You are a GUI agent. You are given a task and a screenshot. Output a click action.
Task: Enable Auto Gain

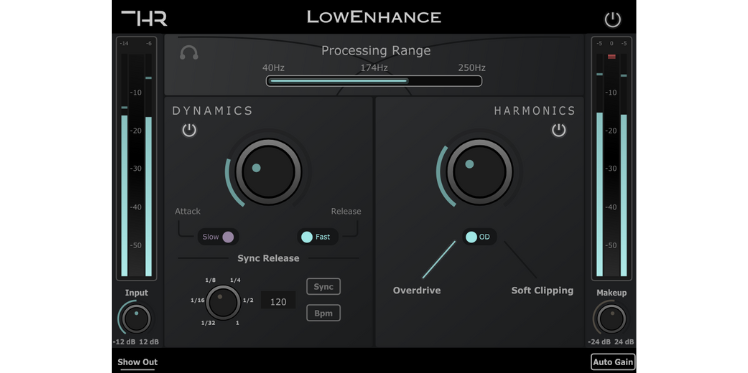point(613,362)
